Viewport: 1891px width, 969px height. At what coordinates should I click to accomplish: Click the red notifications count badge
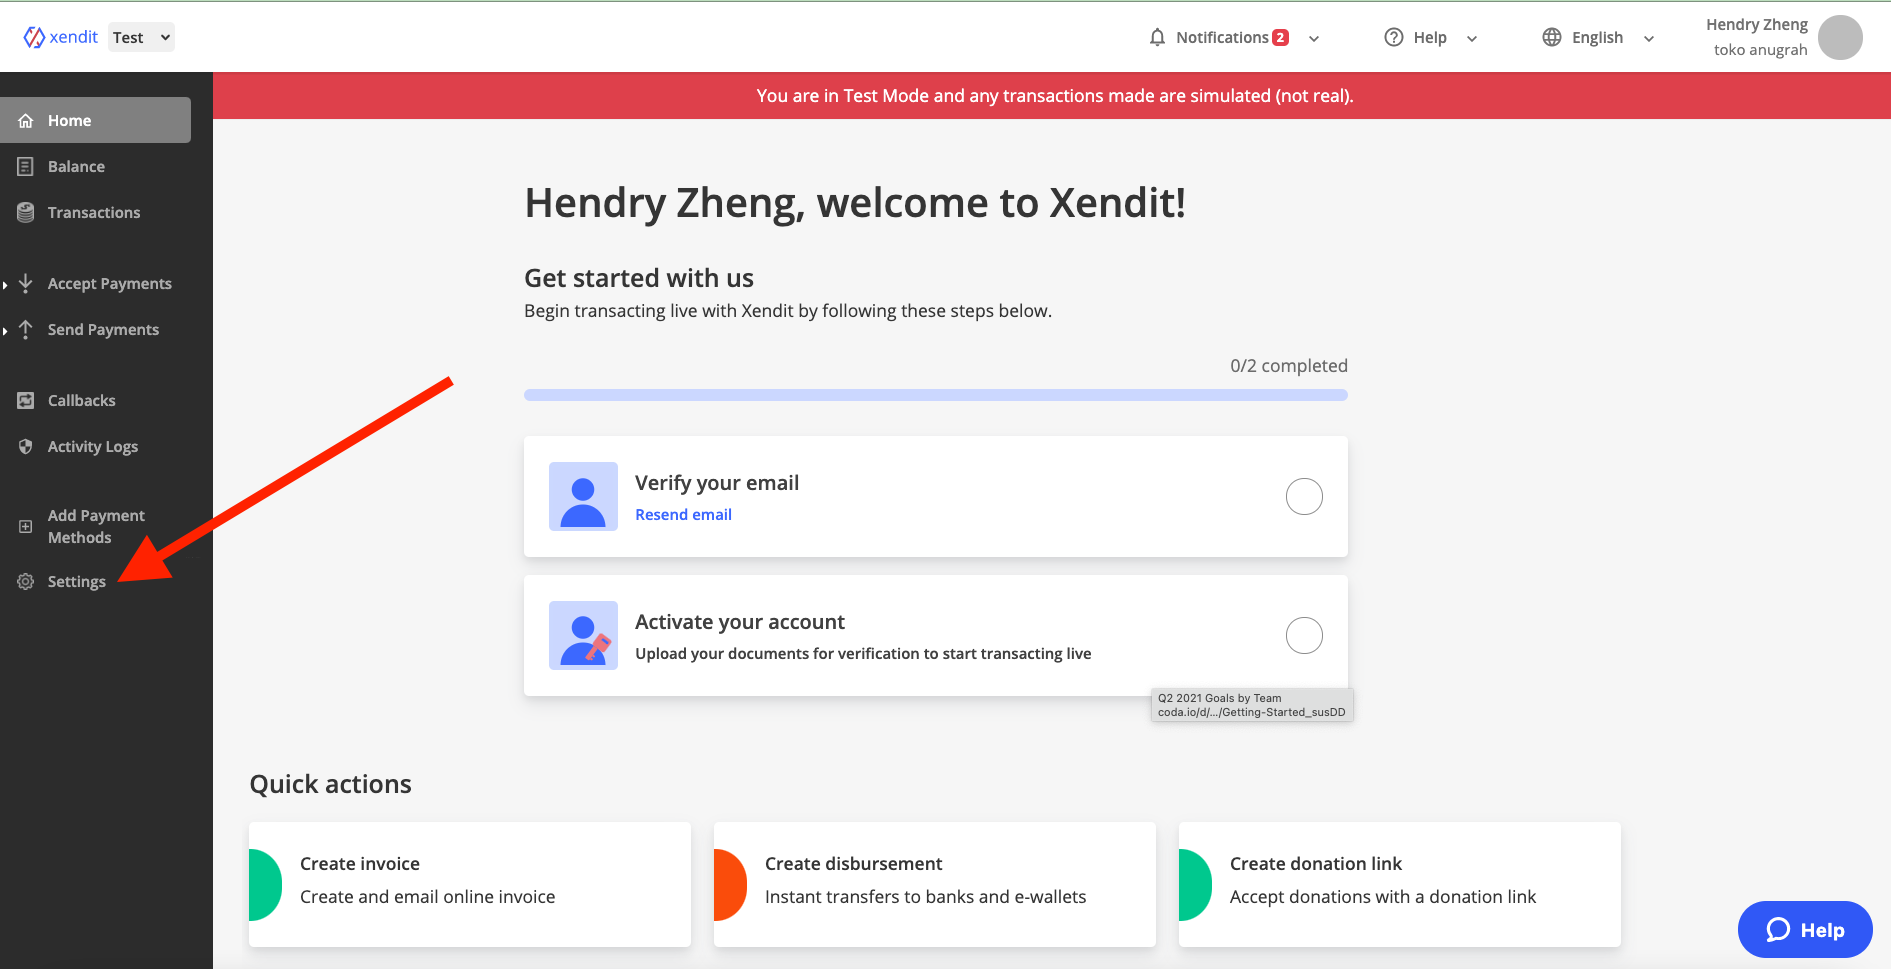1280,38
